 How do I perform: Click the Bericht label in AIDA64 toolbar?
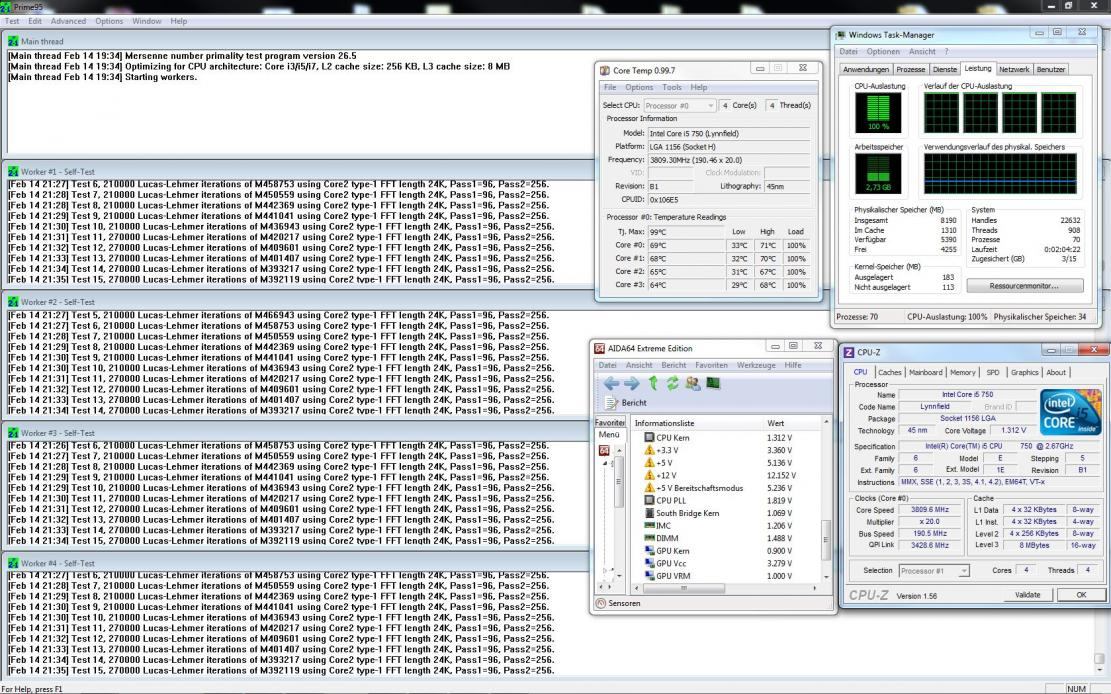633,403
